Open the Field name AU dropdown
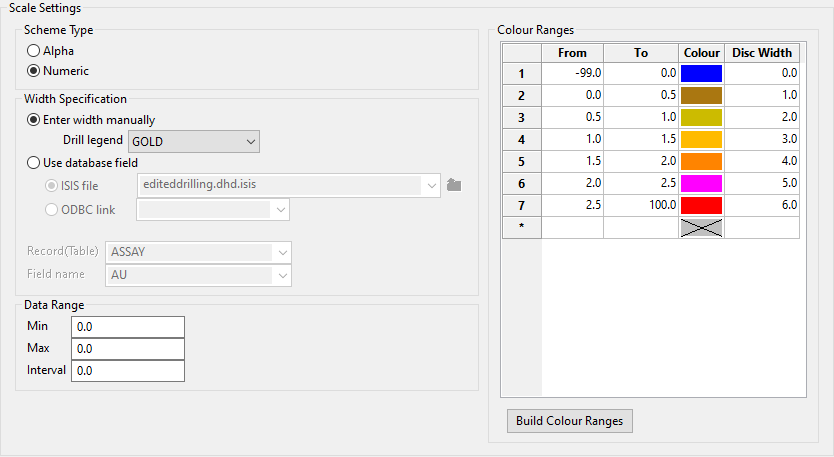 point(283,275)
